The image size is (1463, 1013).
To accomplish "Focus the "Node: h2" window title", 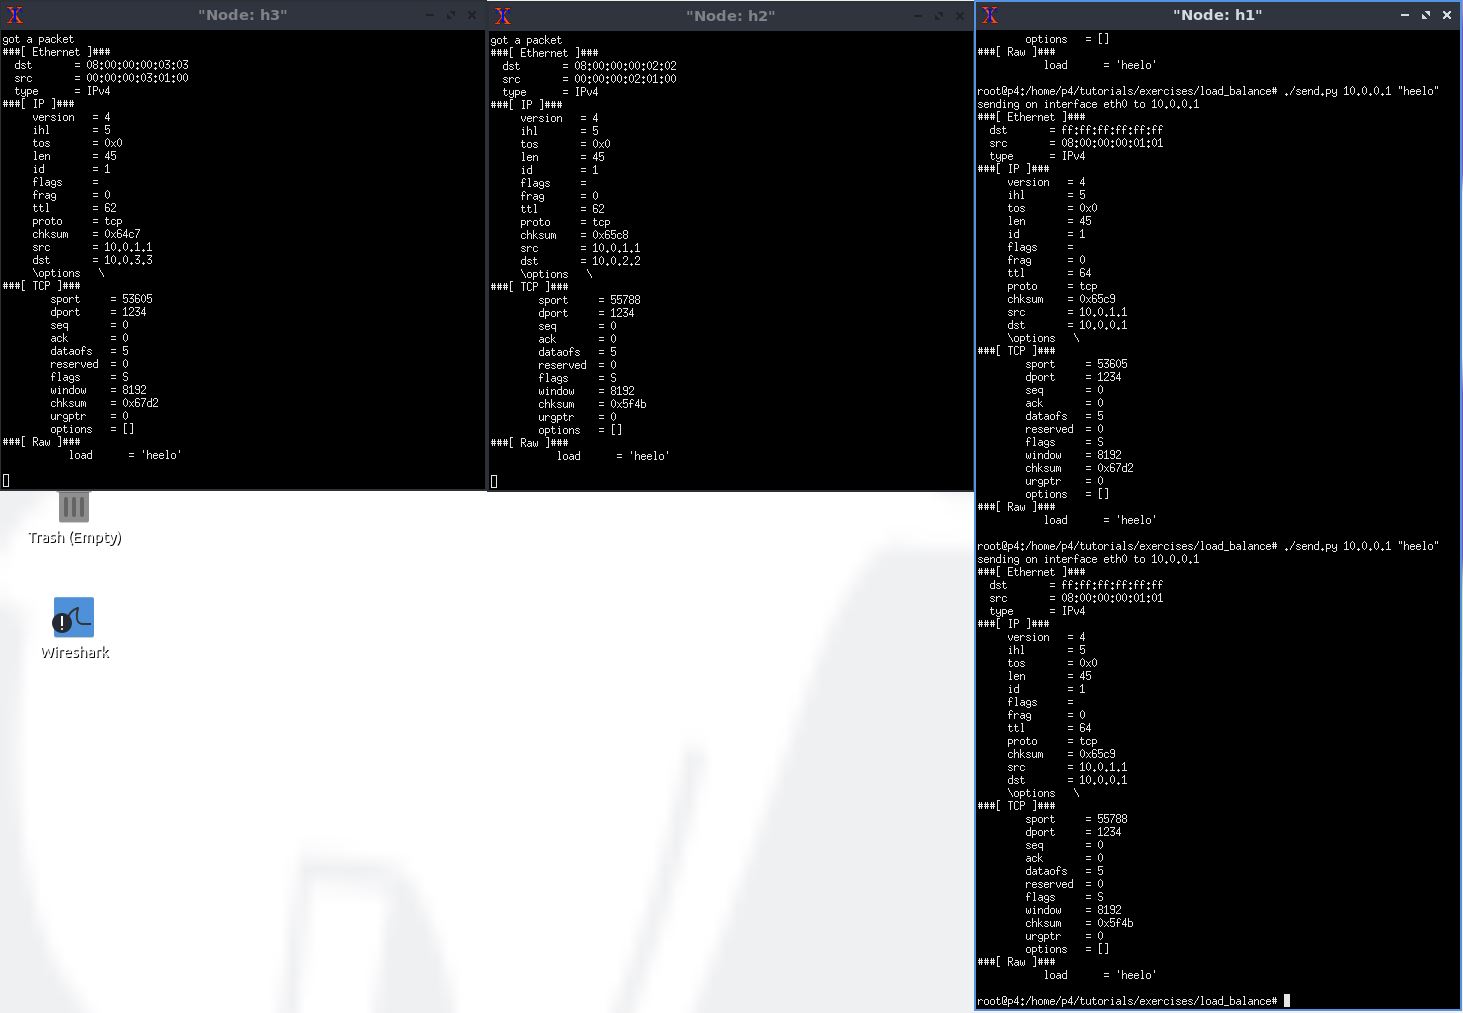I will (x=730, y=15).
